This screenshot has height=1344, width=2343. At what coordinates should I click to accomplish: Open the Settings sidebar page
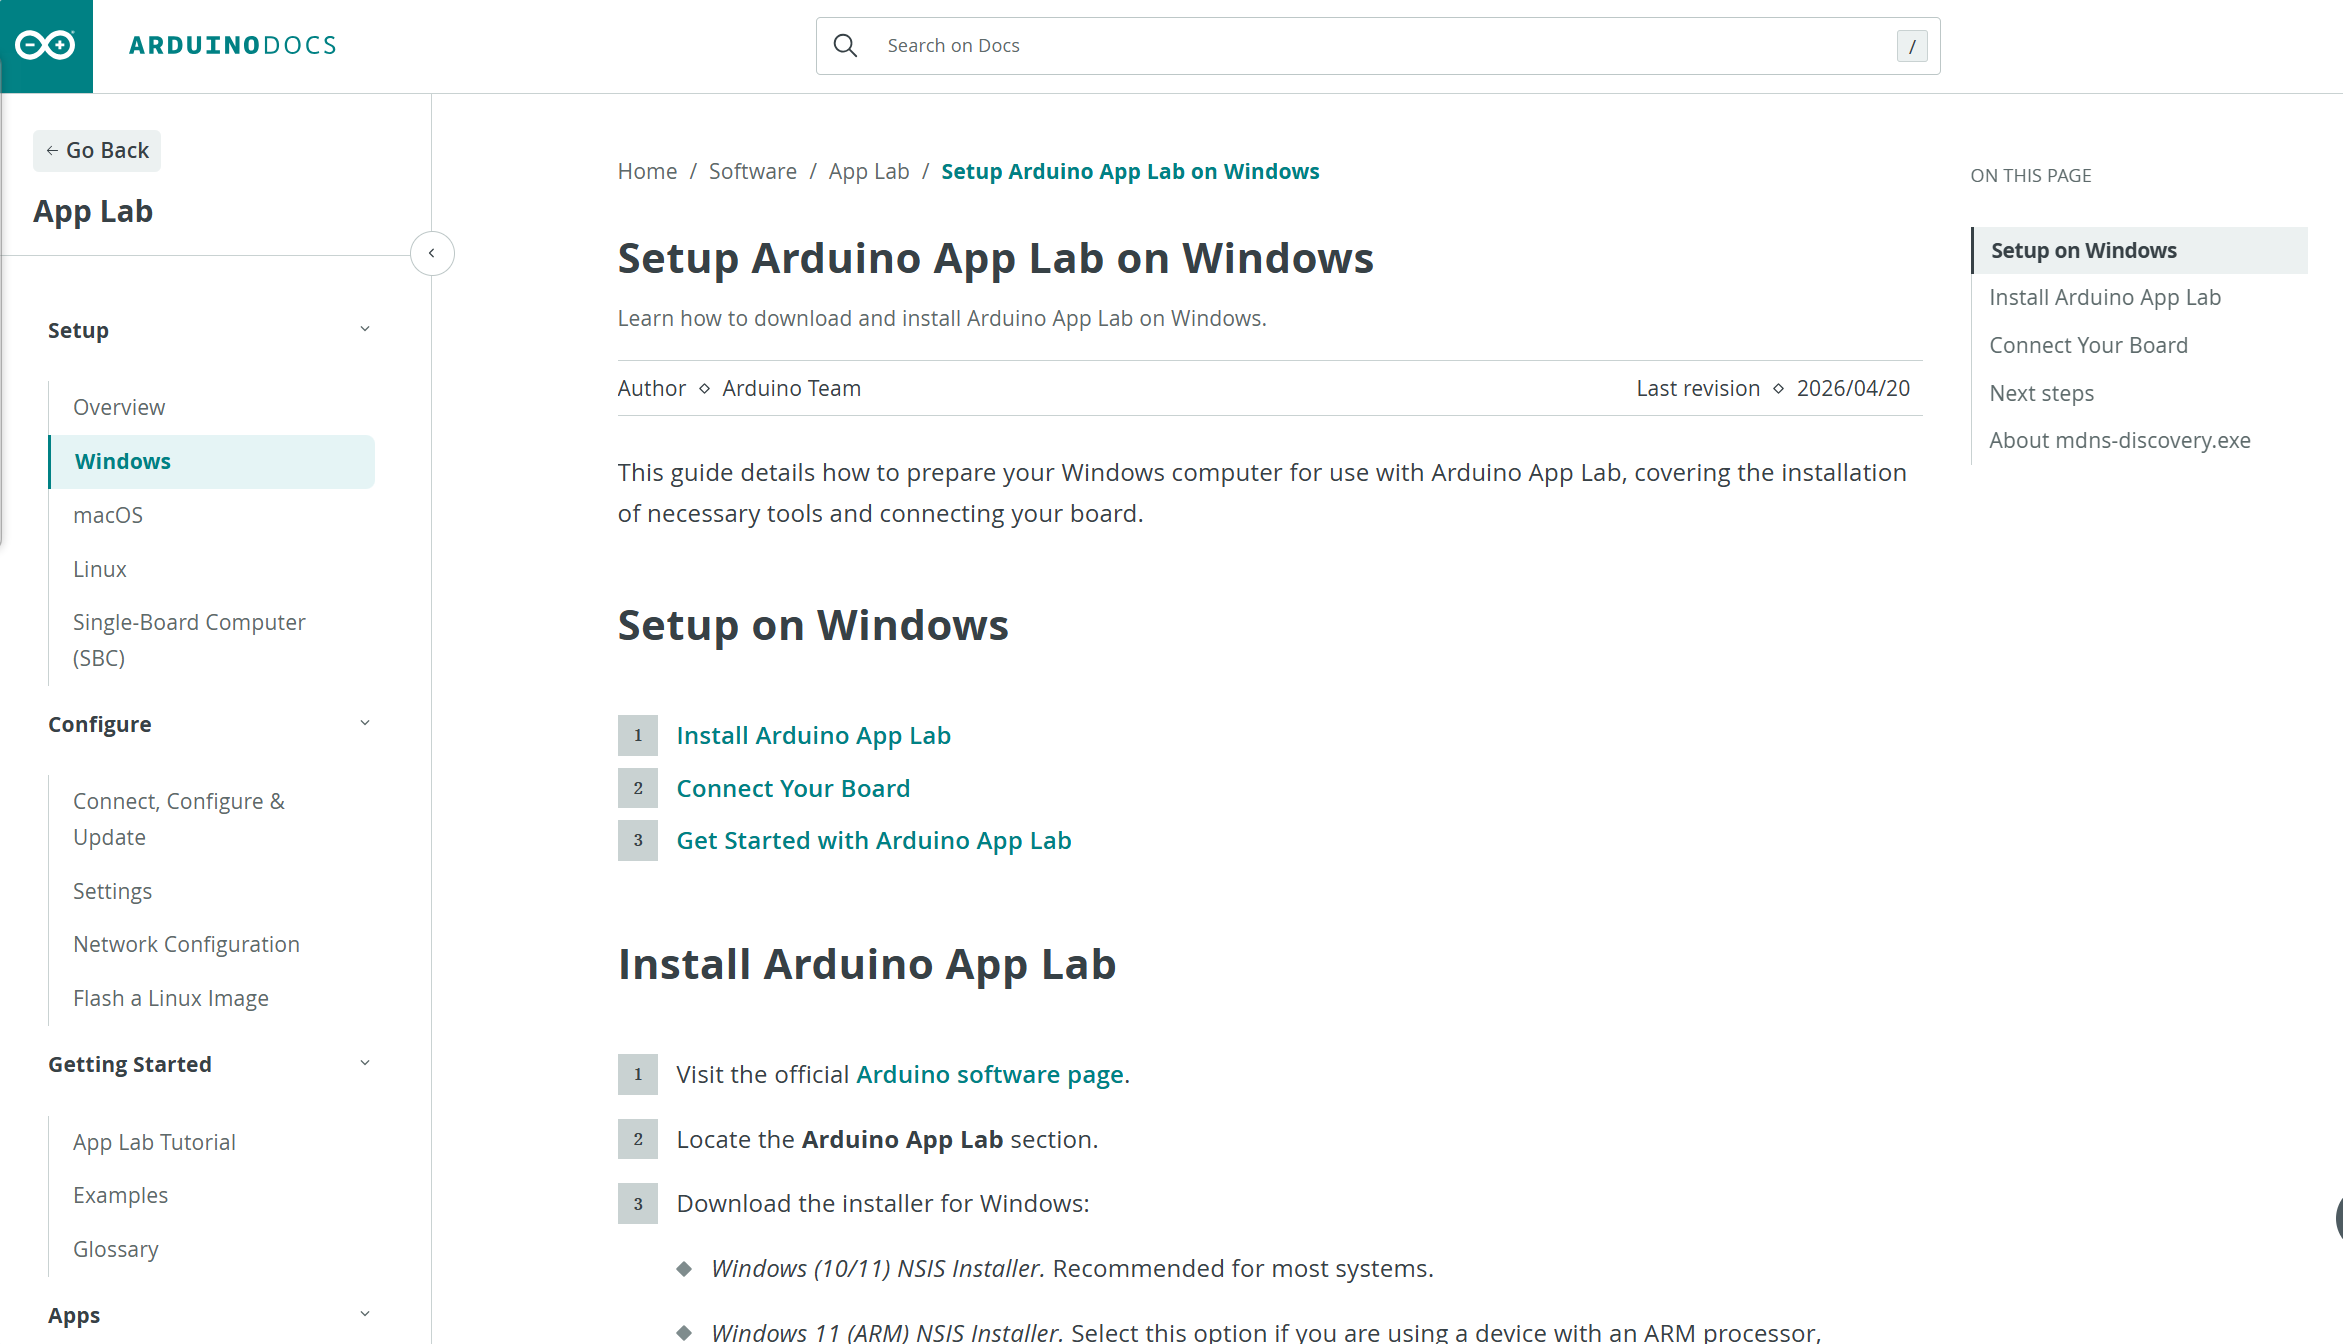tap(112, 891)
